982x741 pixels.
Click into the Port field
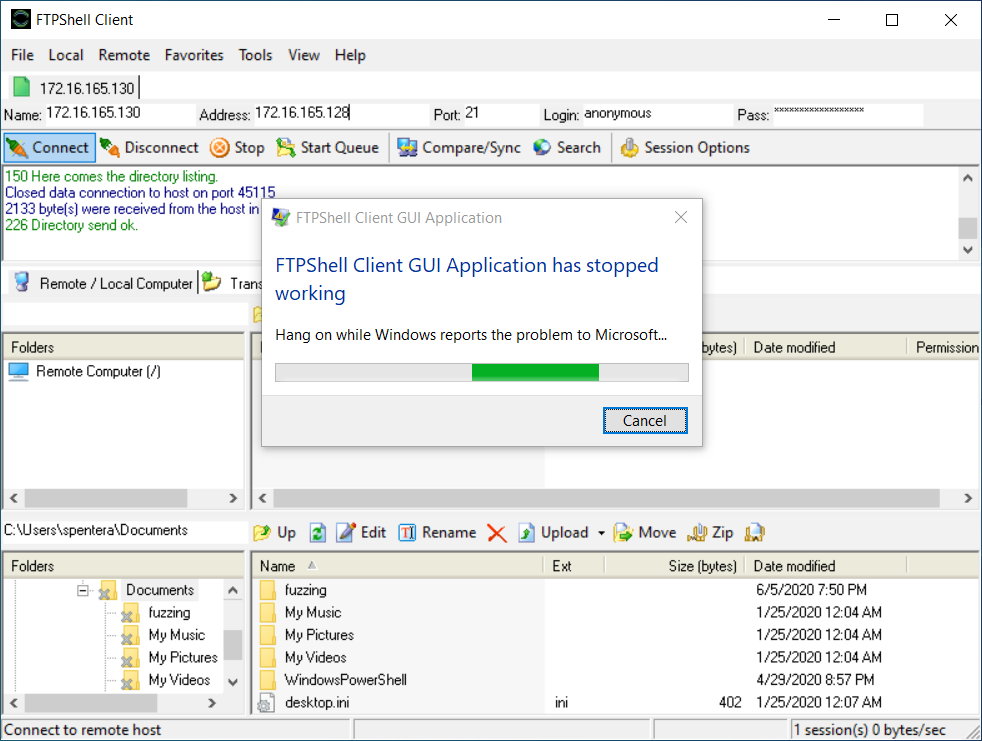(500, 113)
